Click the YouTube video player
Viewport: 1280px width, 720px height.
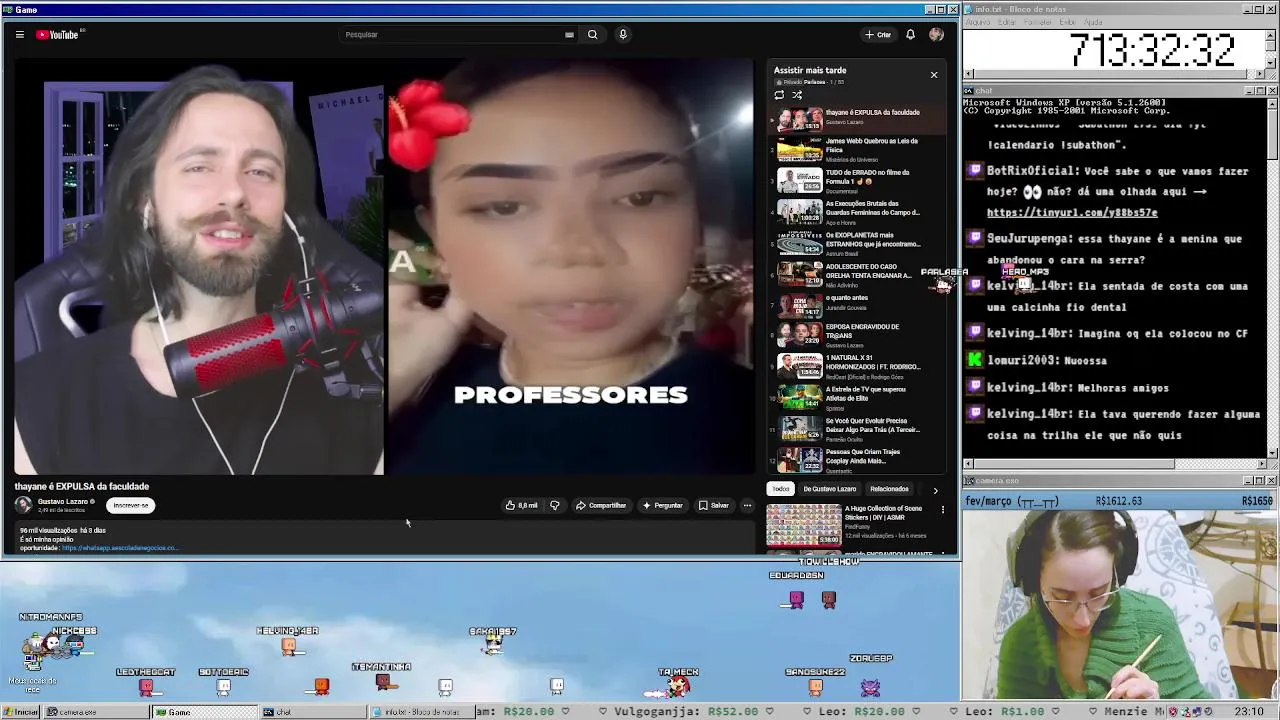coord(385,267)
